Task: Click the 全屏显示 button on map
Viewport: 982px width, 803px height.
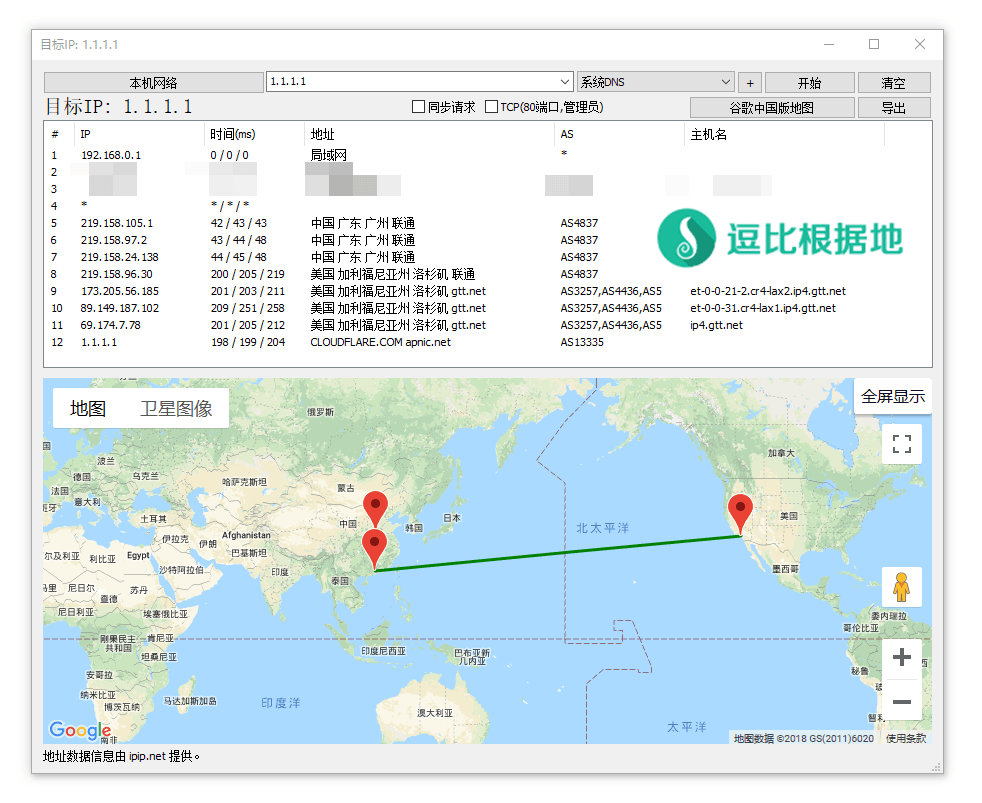Action: point(893,396)
